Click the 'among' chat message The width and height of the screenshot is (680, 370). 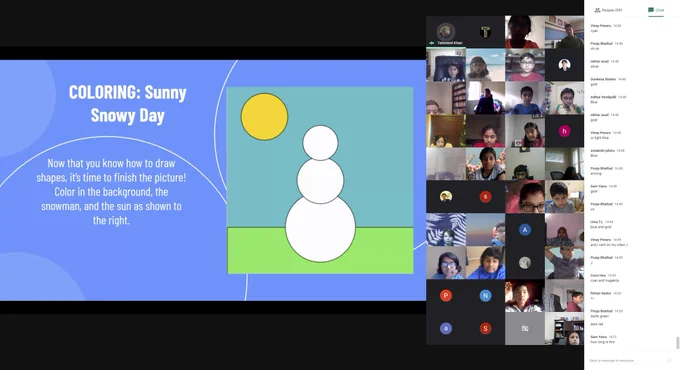click(x=596, y=174)
